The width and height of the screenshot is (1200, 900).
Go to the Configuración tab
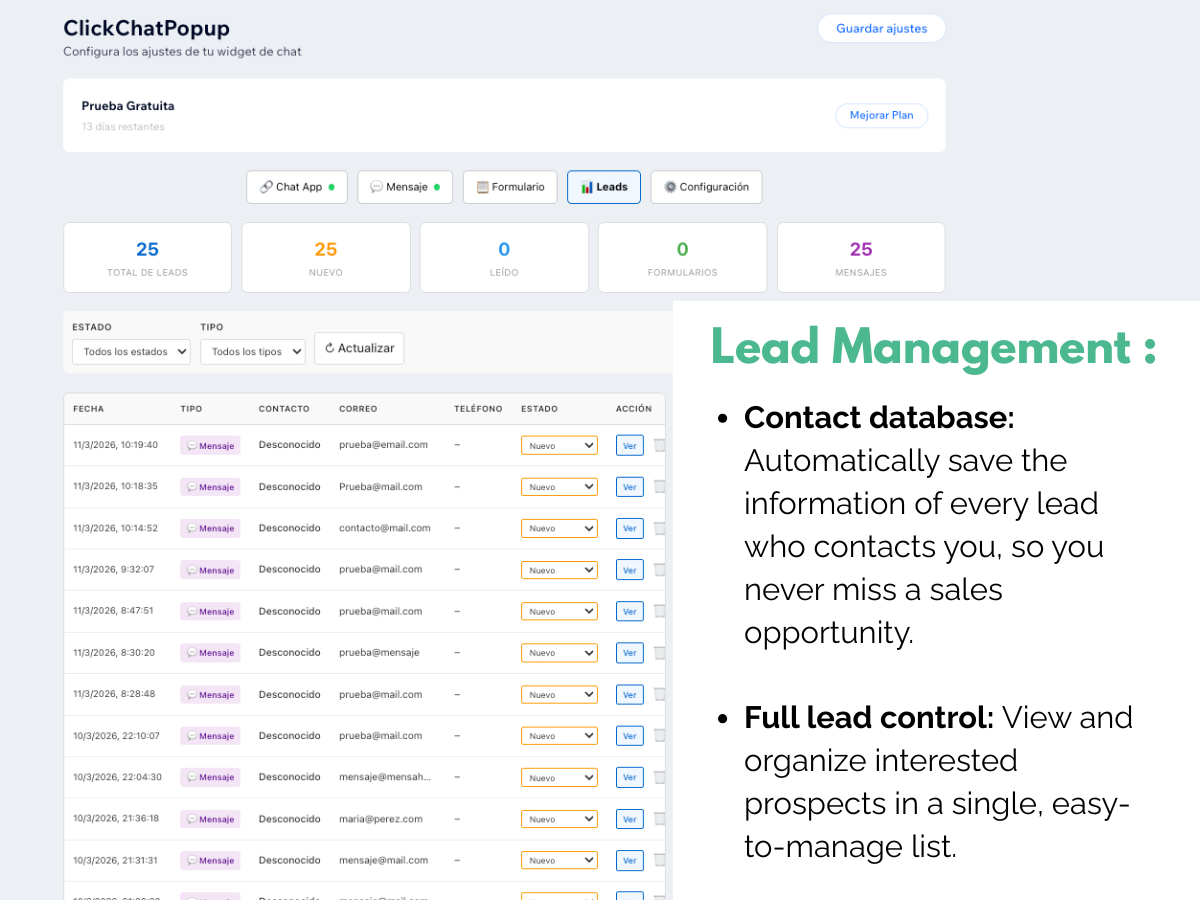(707, 187)
